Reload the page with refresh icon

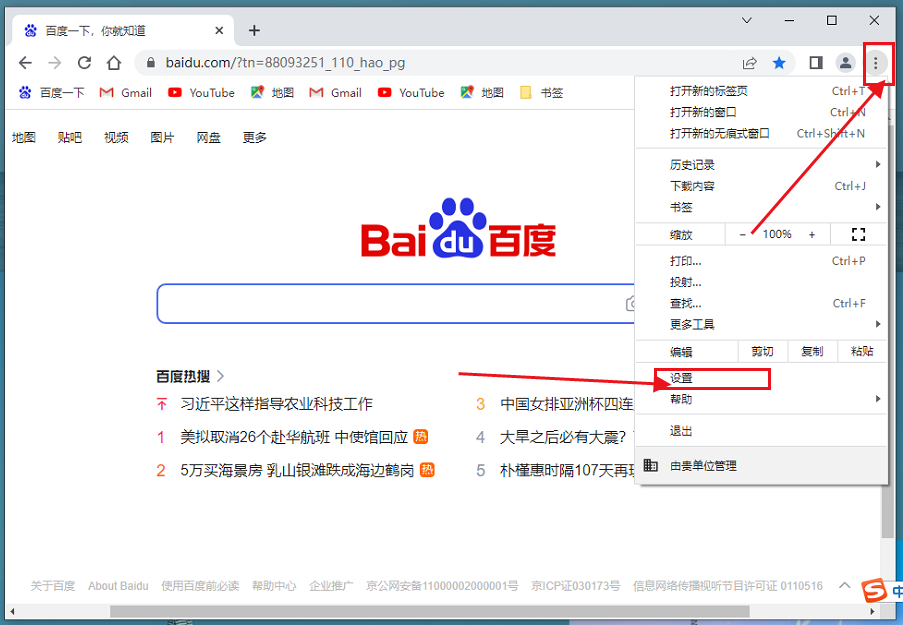click(x=85, y=62)
